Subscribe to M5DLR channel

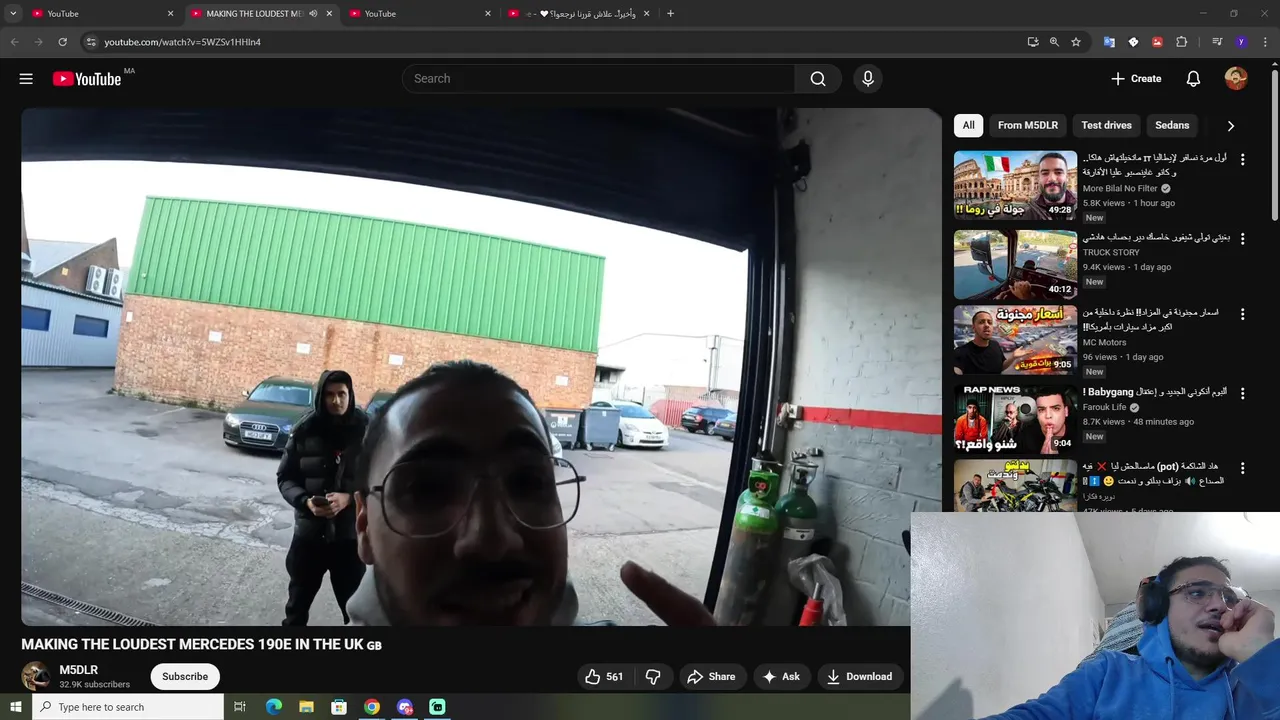pyautogui.click(x=185, y=677)
